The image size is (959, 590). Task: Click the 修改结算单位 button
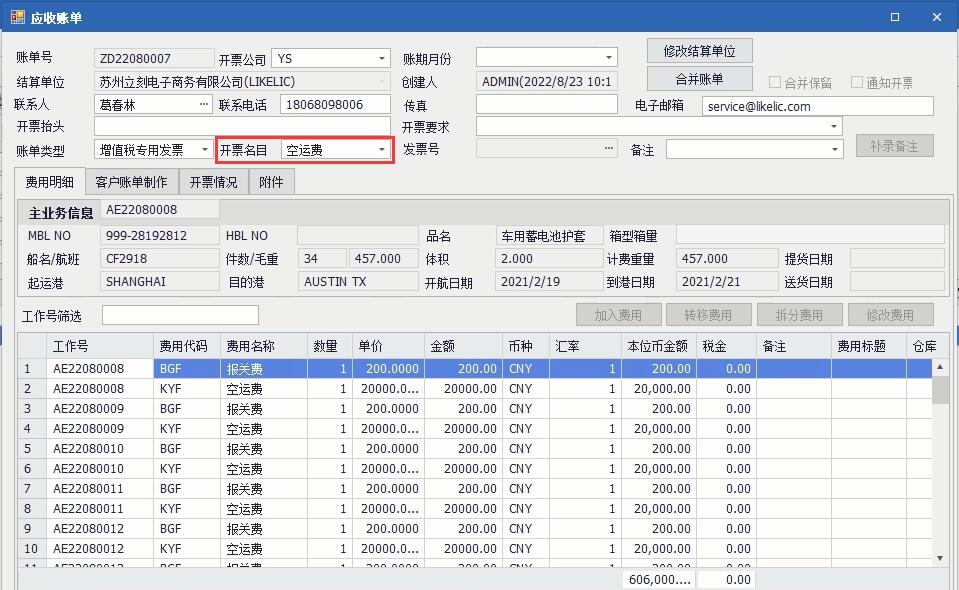point(699,51)
